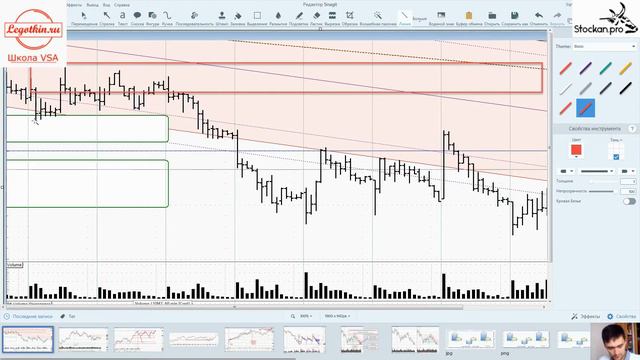Redo the last action
640x360 pixels.
coord(557,18)
